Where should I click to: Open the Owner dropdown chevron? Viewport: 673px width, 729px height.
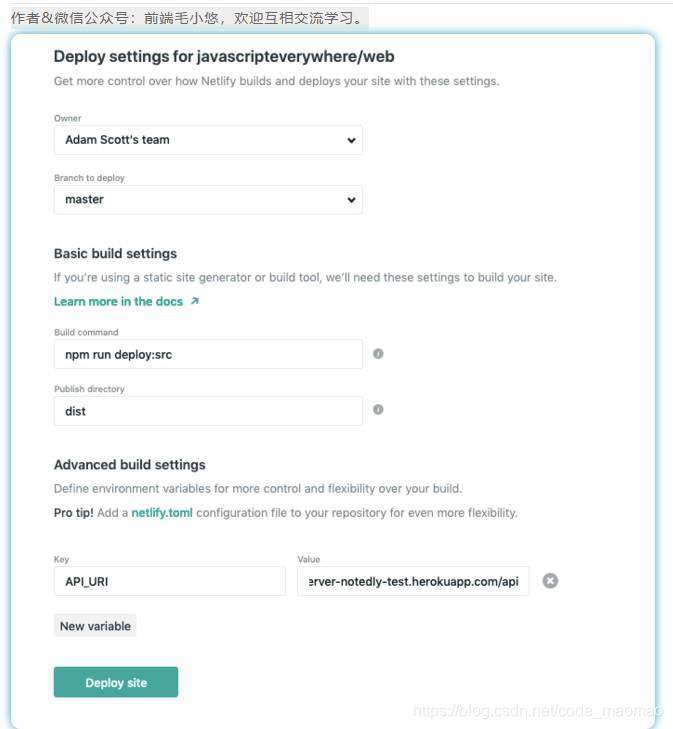click(351, 140)
